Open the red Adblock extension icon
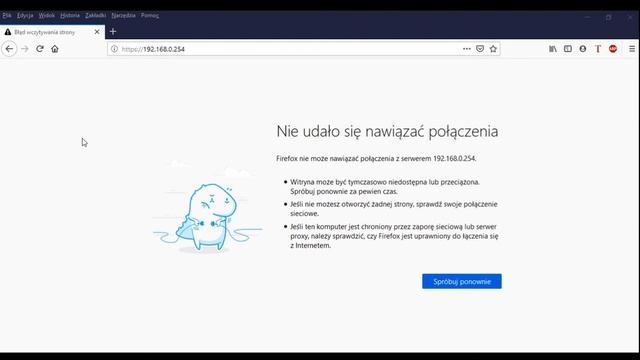This screenshot has height=360, width=640. pos(613,49)
